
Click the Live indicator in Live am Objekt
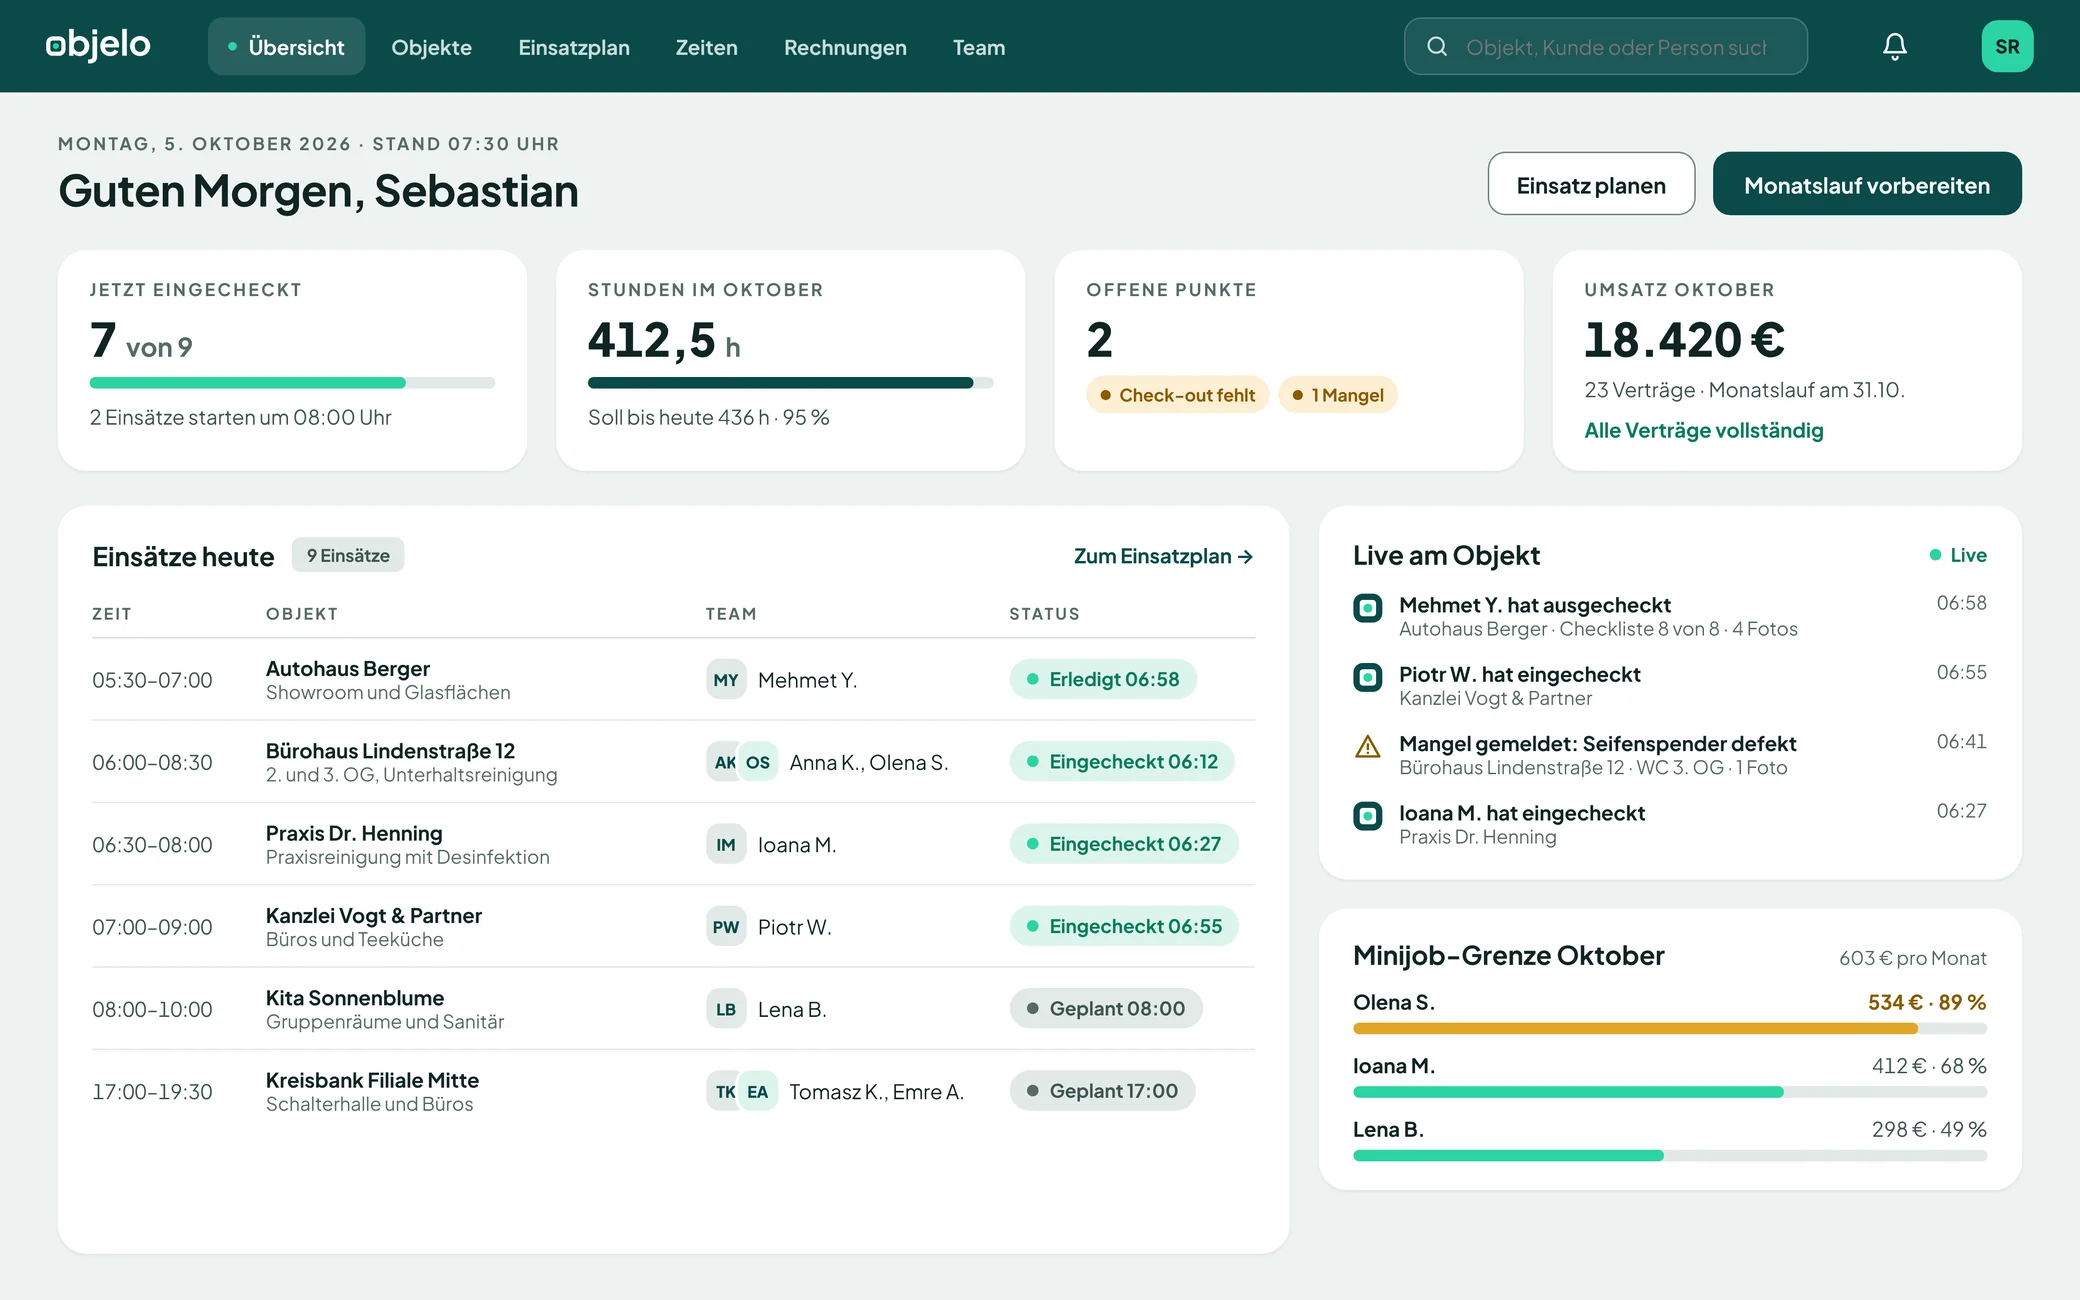1957,555
